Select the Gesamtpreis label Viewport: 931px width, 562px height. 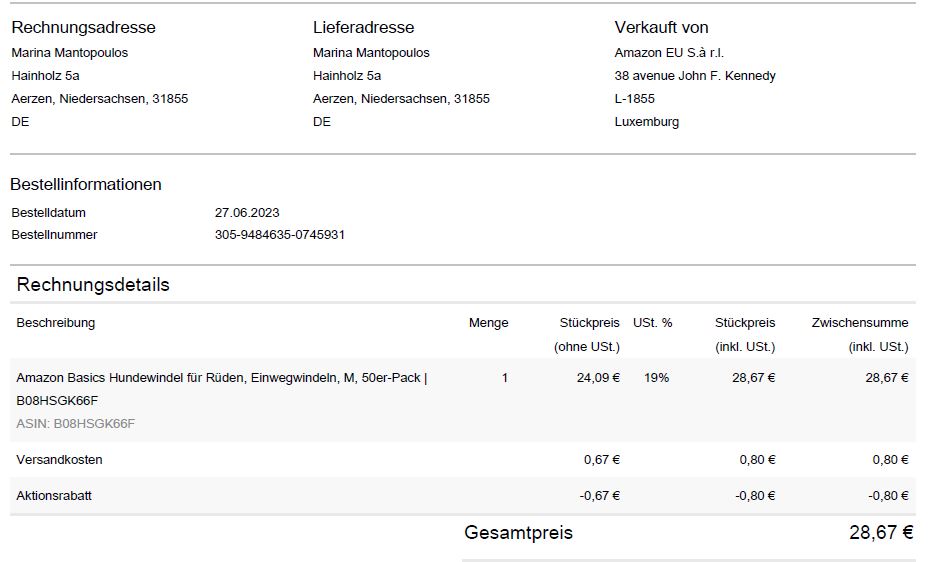point(518,532)
